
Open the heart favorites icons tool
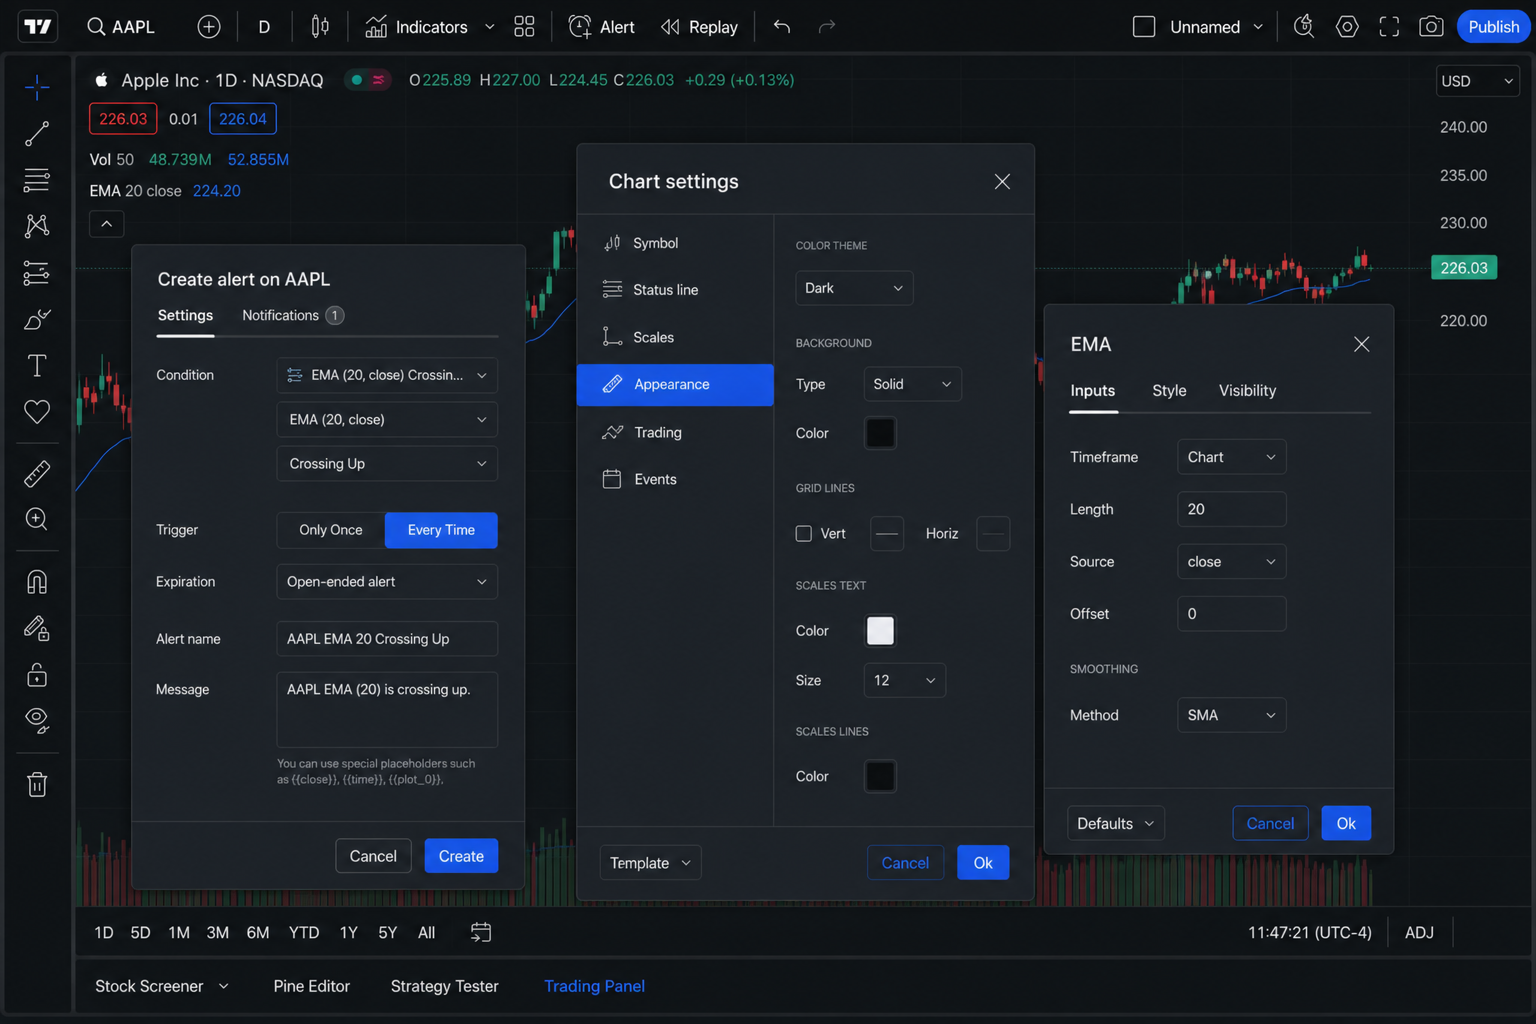click(37, 411)
